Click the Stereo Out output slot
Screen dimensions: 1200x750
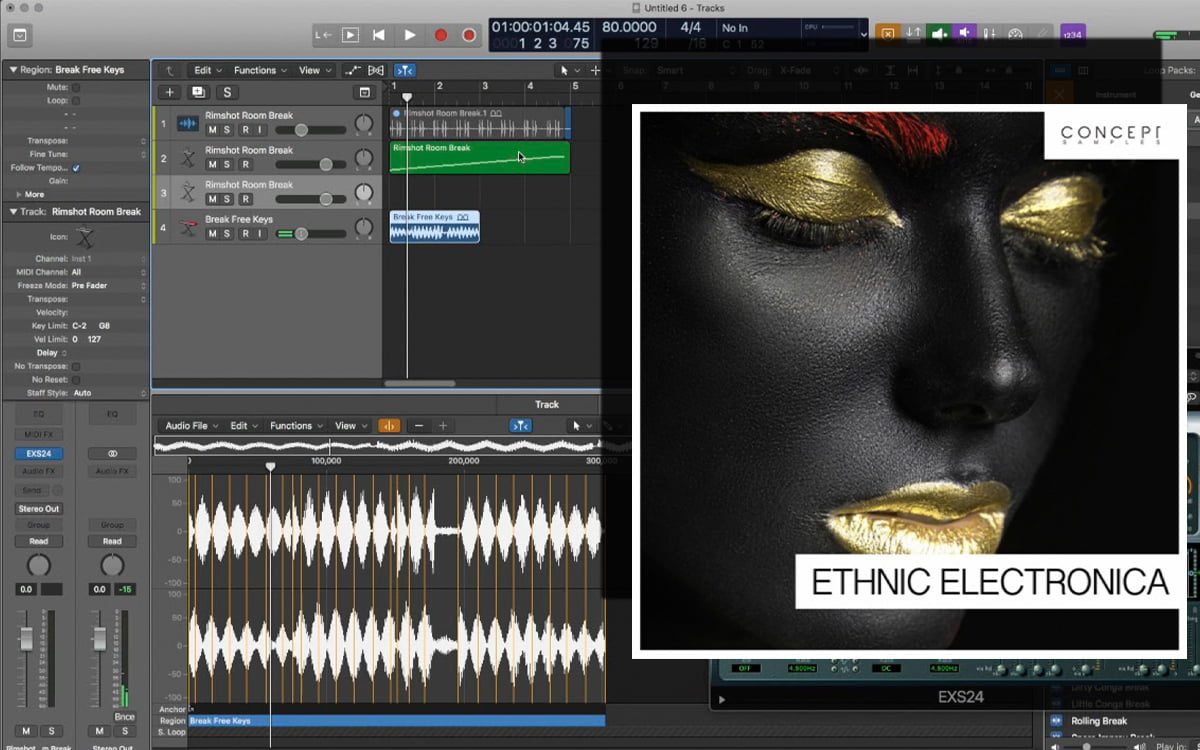click(38, 508)
